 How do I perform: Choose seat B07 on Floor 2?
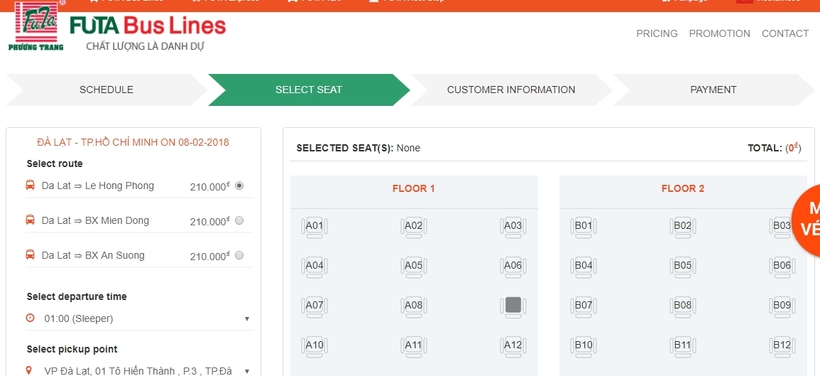coord(583,306)
